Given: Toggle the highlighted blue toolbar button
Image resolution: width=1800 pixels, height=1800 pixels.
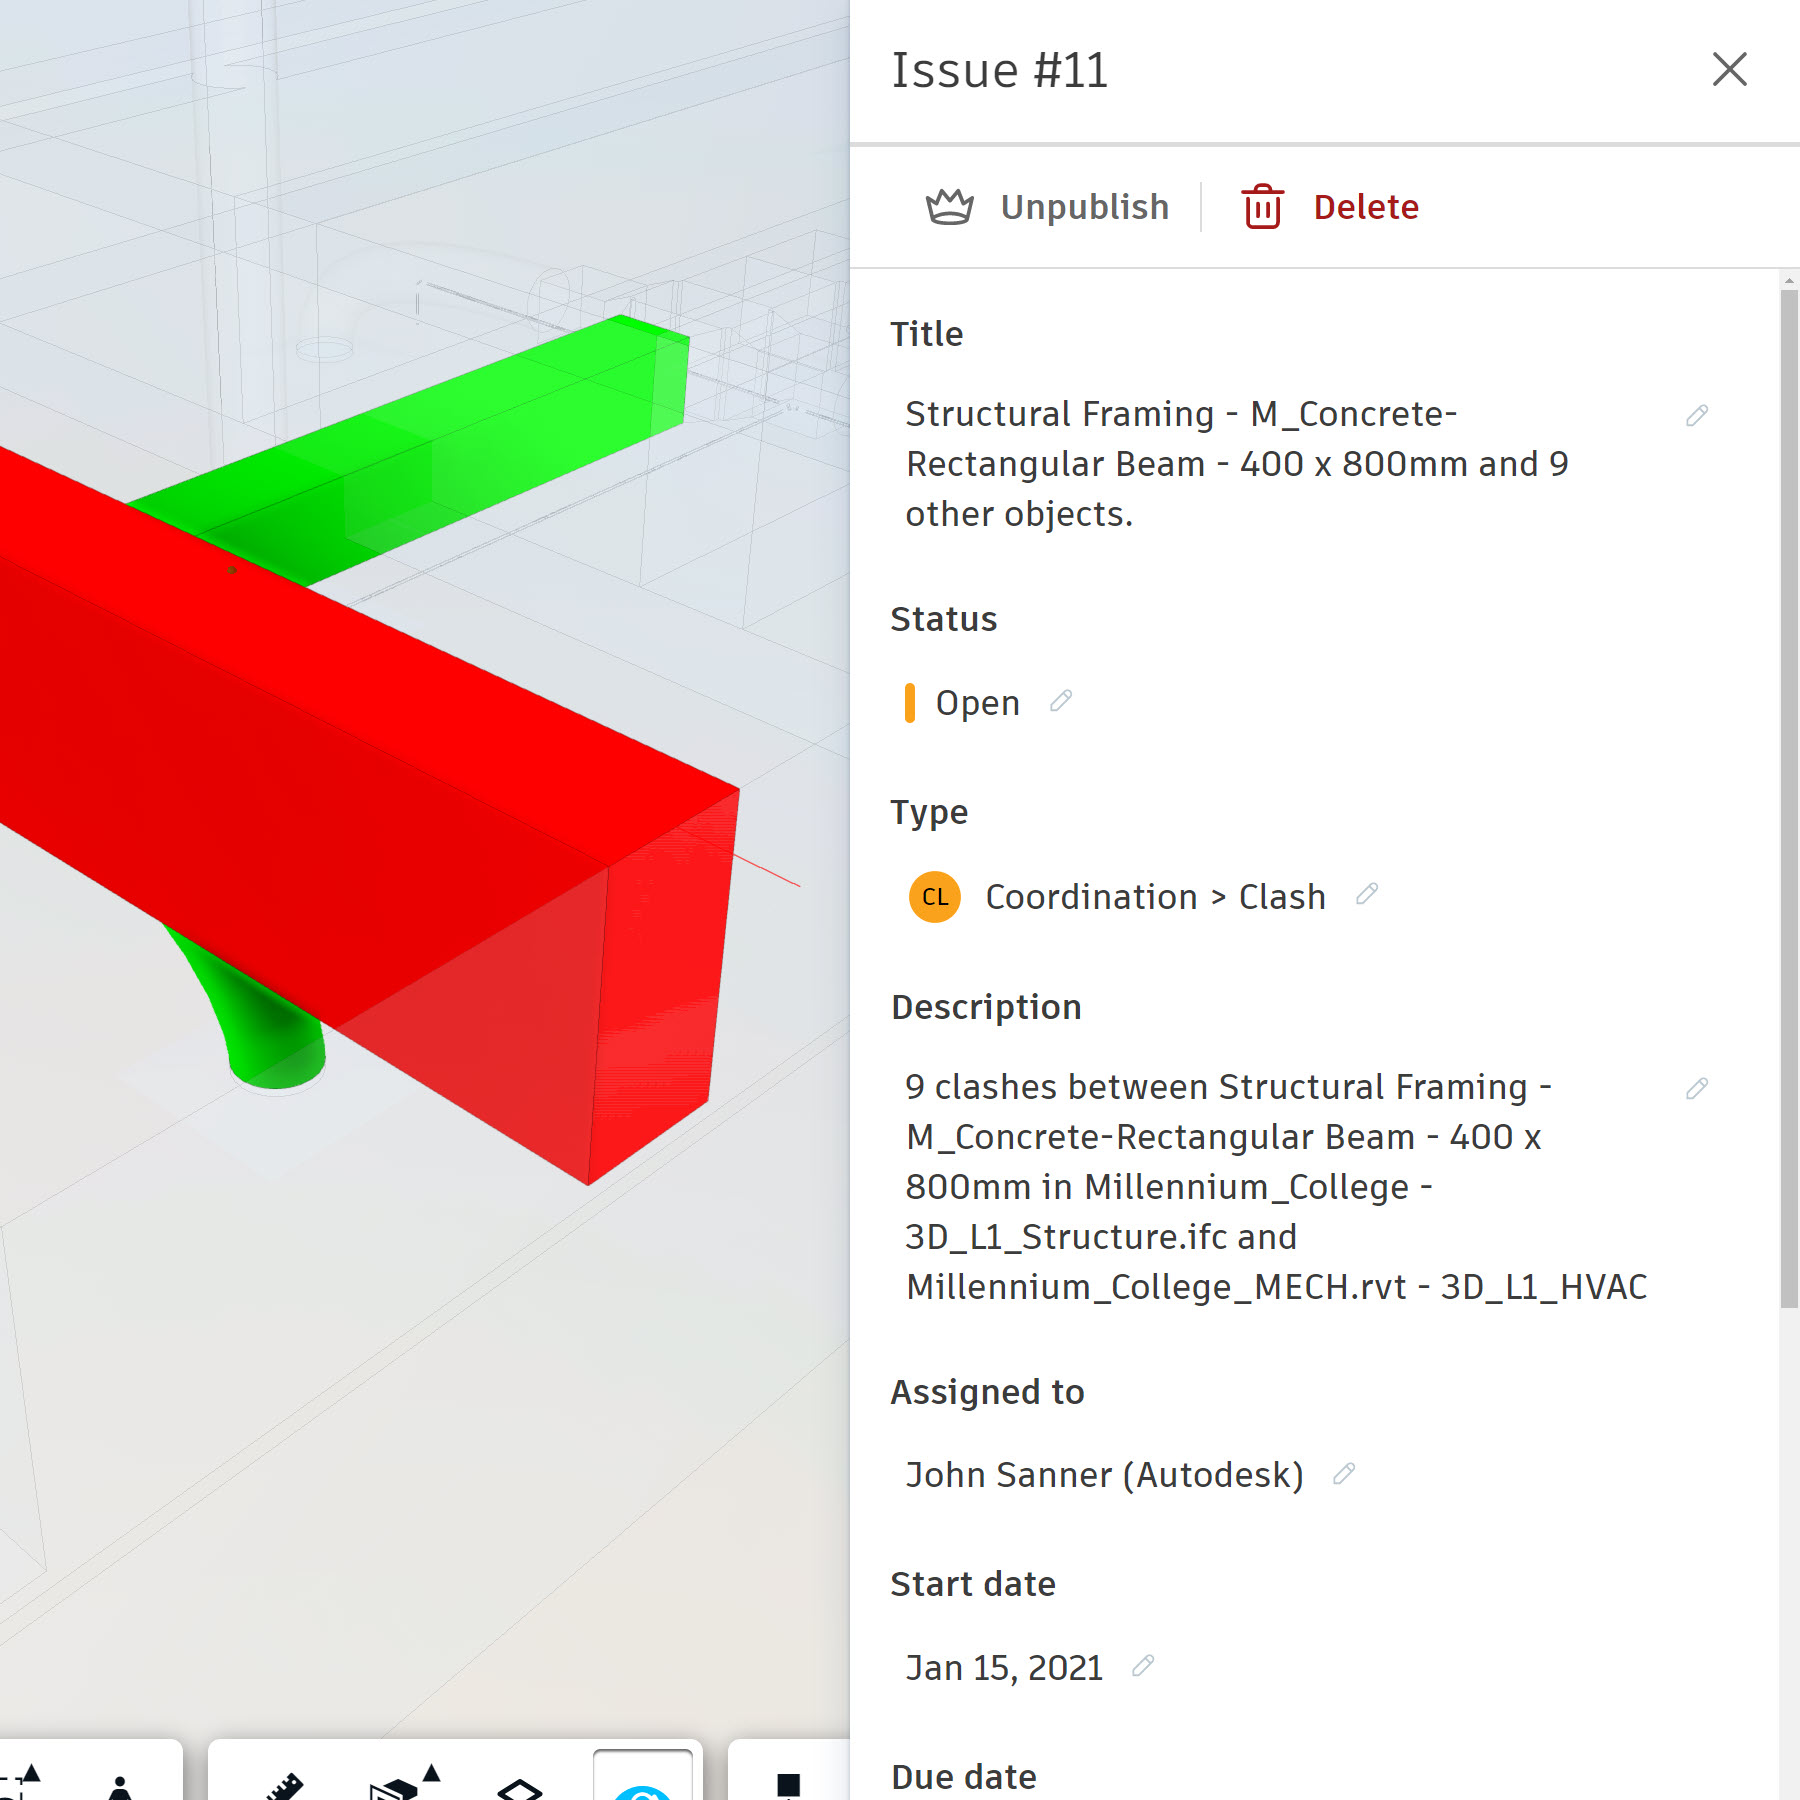Looking at the screenshot, I should (x=642, y=1785).
